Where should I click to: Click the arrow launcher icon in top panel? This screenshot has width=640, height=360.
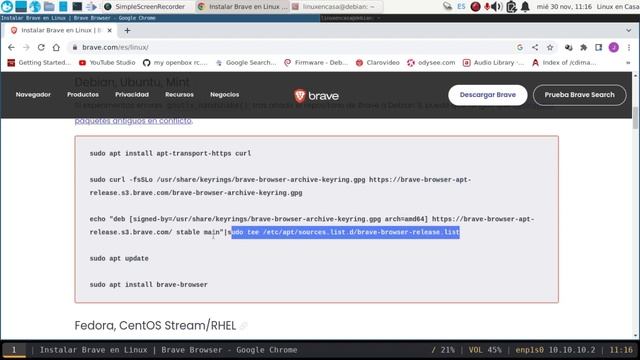91,7
